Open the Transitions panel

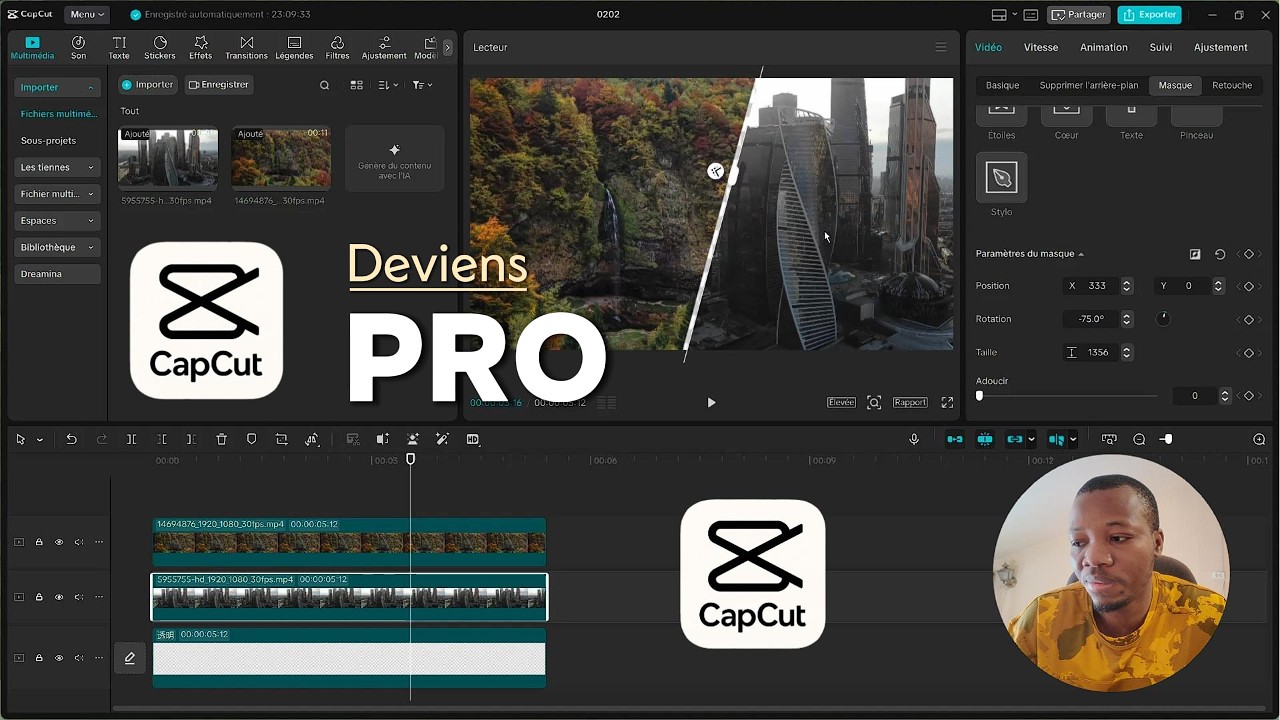point(246,48)
